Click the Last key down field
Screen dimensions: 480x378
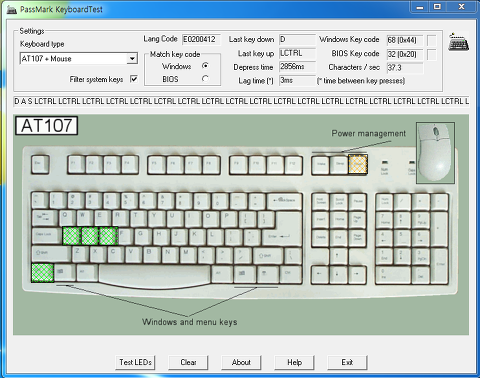297,39
